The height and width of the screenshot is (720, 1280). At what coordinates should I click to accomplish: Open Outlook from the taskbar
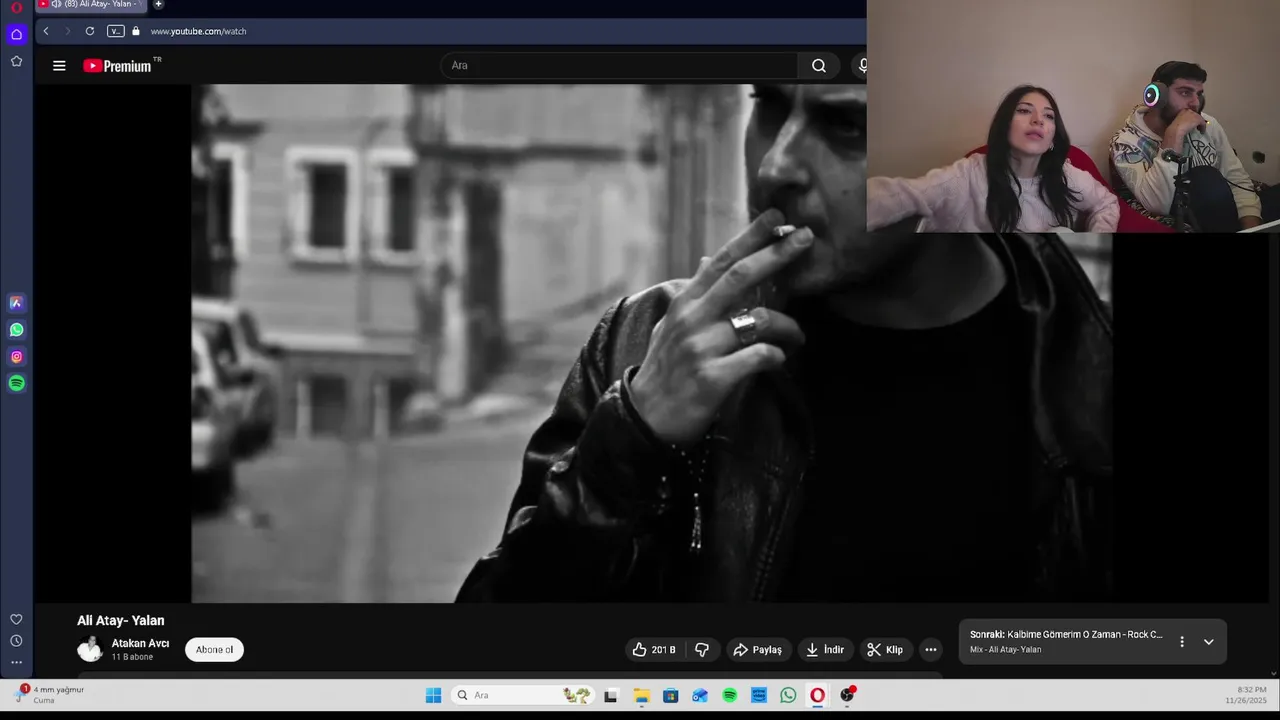click(x=700, y=695)
